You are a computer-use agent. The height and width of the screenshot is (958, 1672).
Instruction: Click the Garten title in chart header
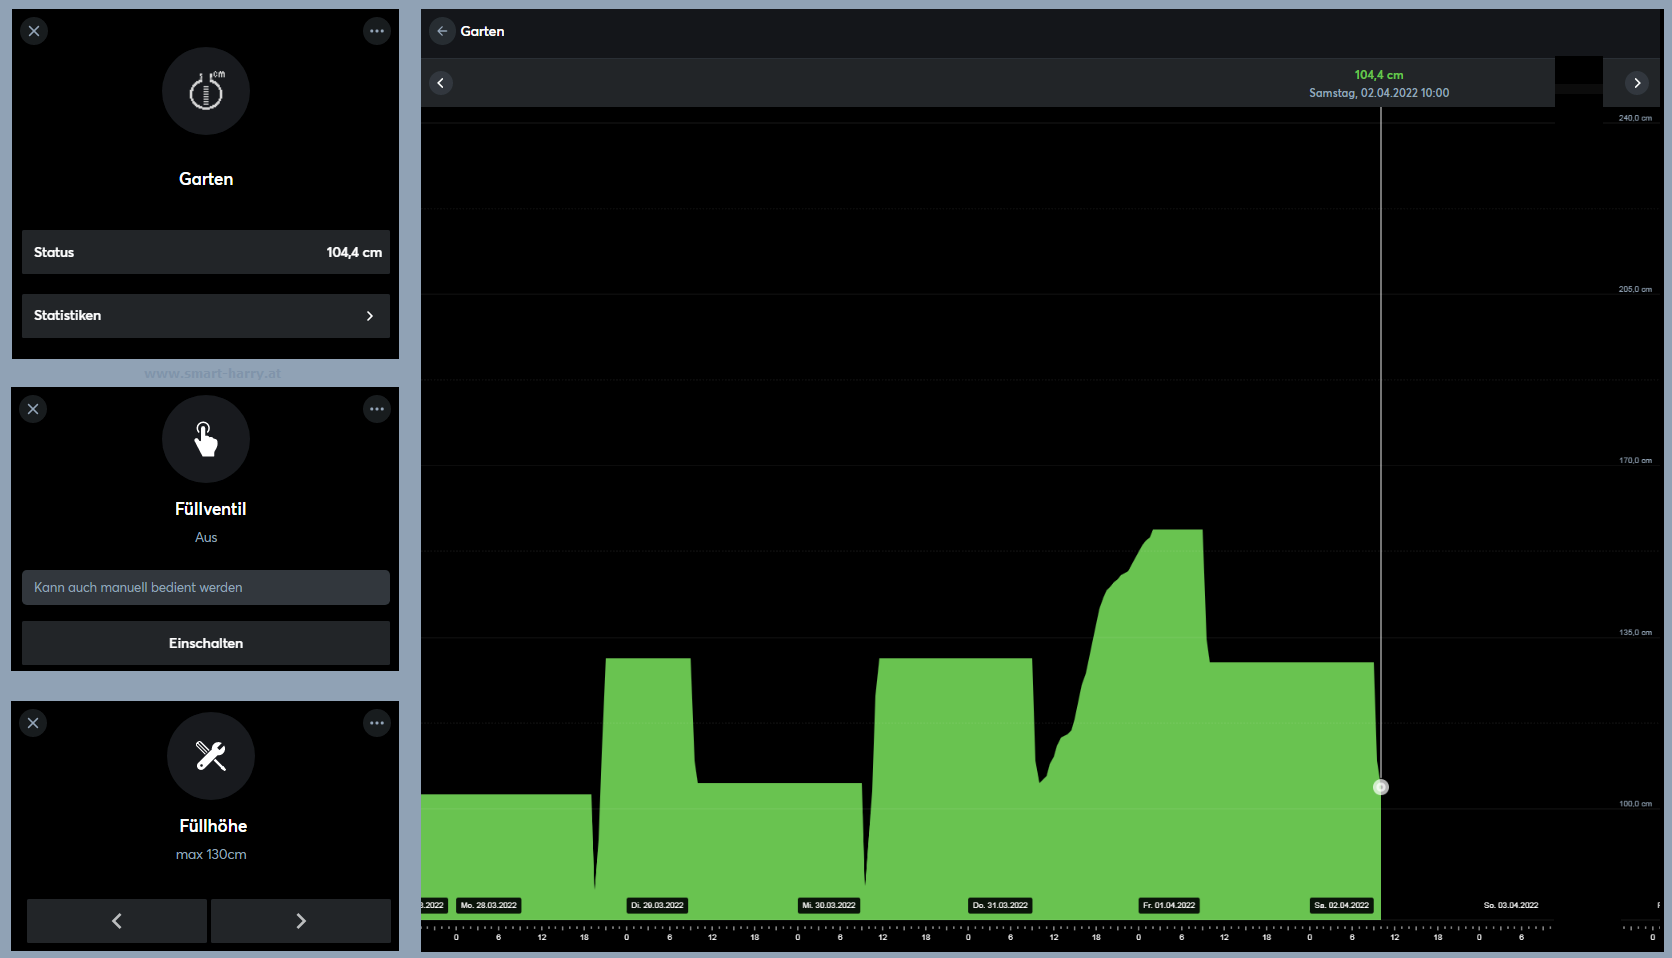pyautogui.click(x=482, y=31)
